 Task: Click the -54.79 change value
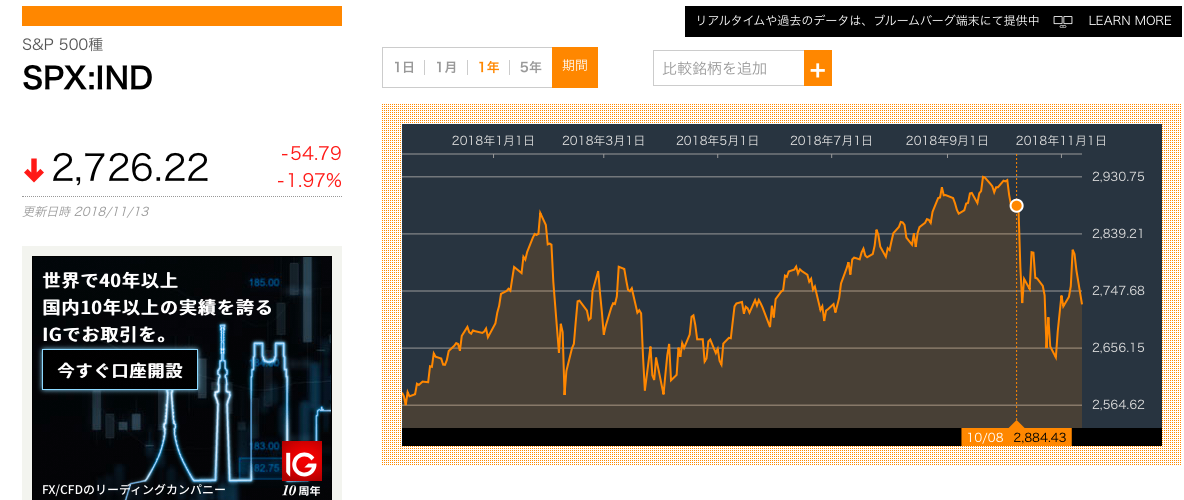311,154
